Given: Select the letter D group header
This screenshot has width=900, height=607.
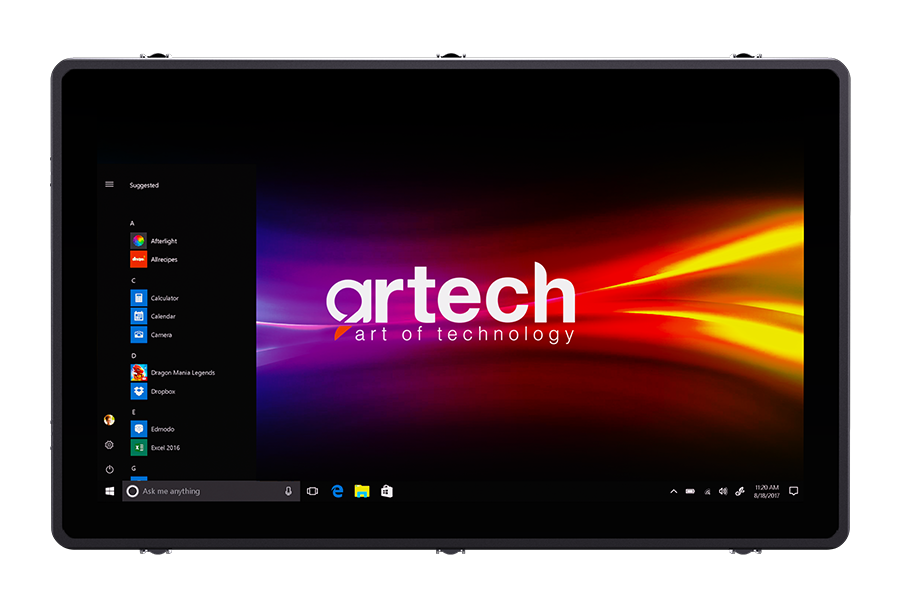Looking at the screenshot, I should click(x=133, y=356).
